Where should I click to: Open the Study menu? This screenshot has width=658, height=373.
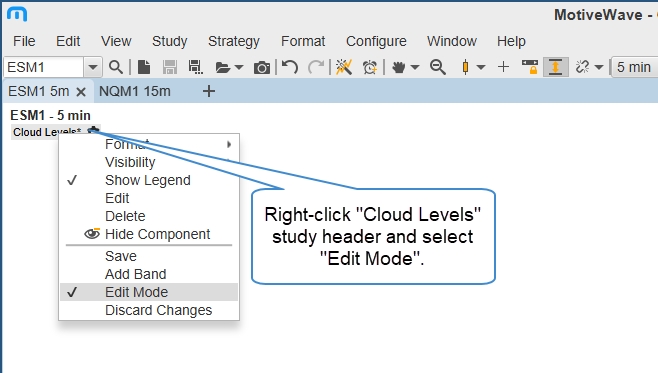point(170,41)
